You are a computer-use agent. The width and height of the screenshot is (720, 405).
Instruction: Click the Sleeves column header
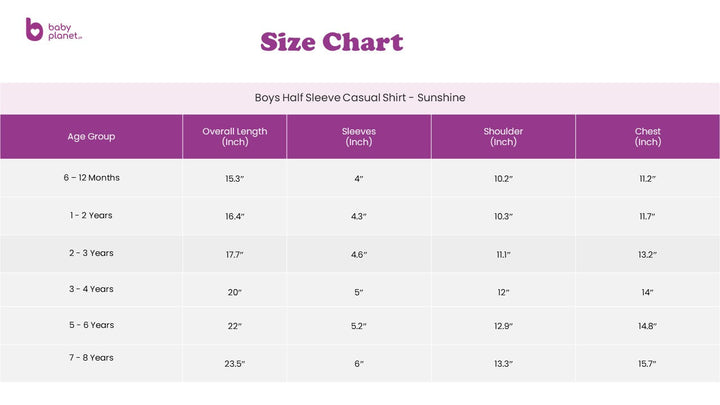point(358,137)
